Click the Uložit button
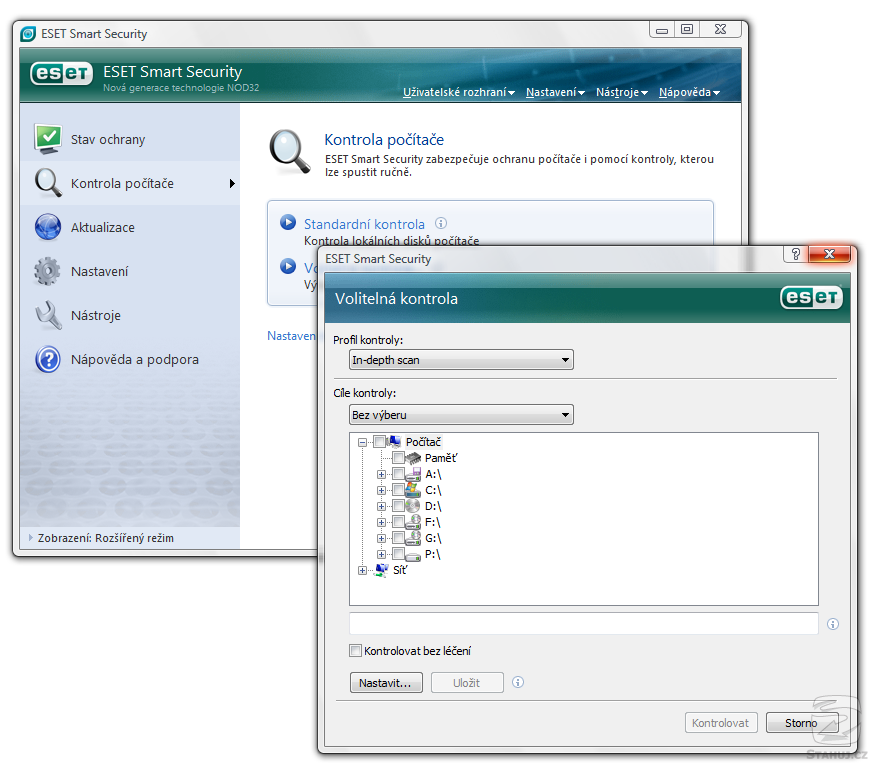 [467, 683]
